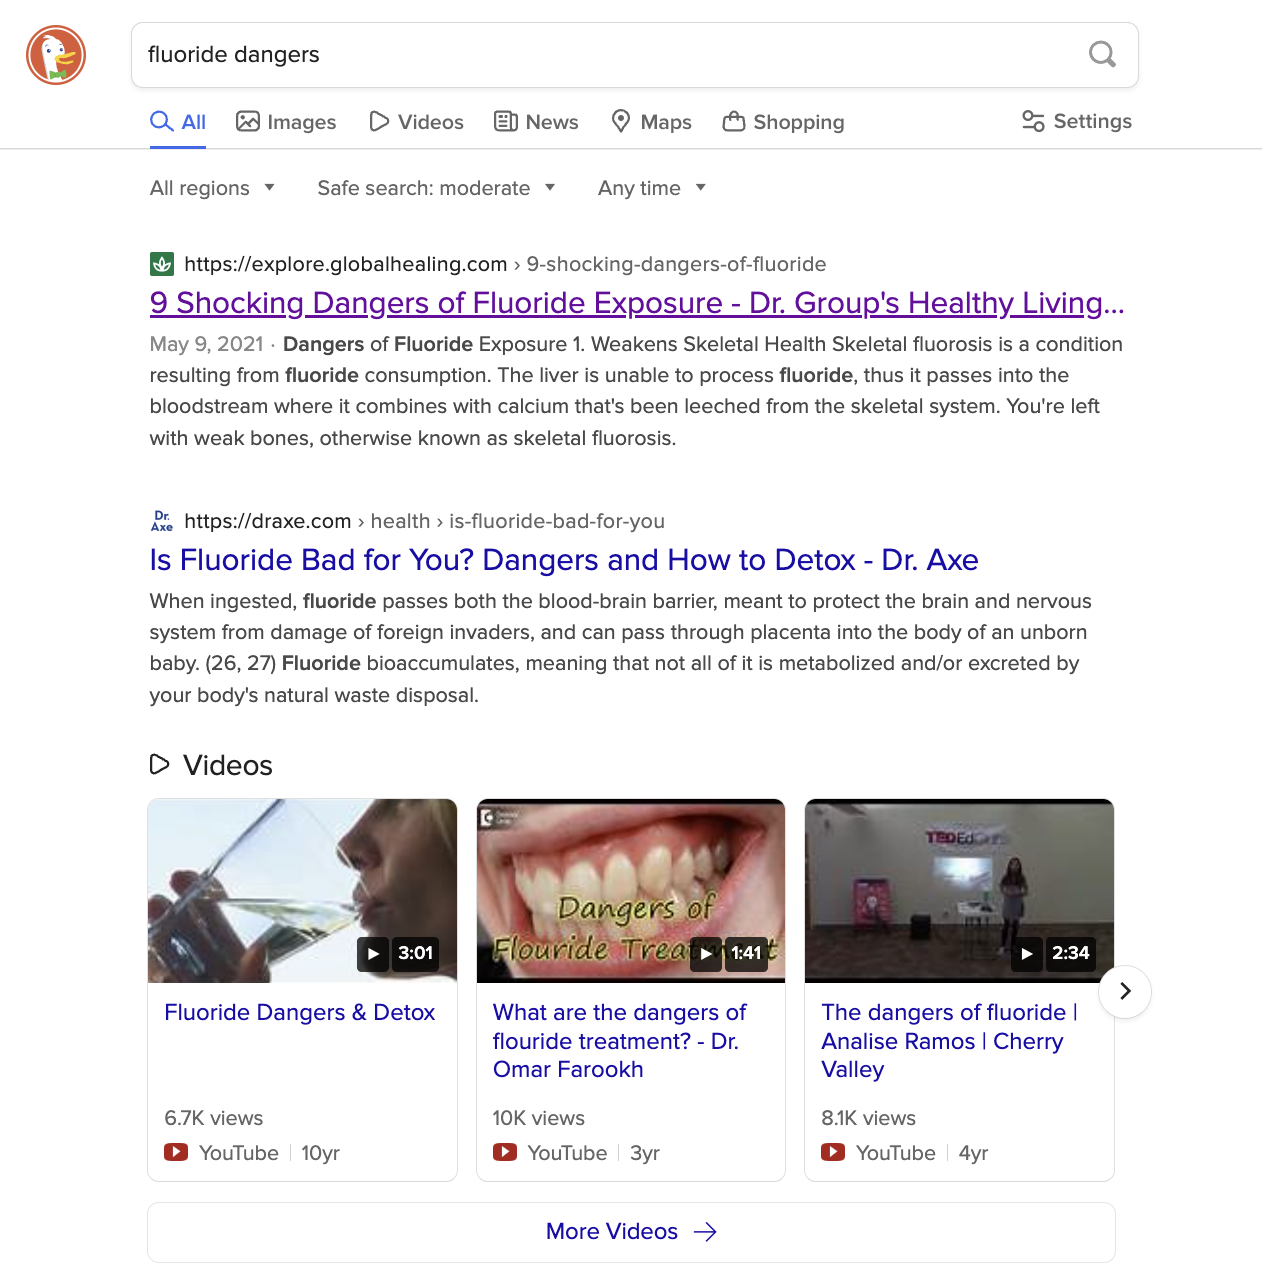This screenshot has height=1268, width=1262.
Task: Click the next videos carousel arrow
Action: click(x=1125, y=991)
